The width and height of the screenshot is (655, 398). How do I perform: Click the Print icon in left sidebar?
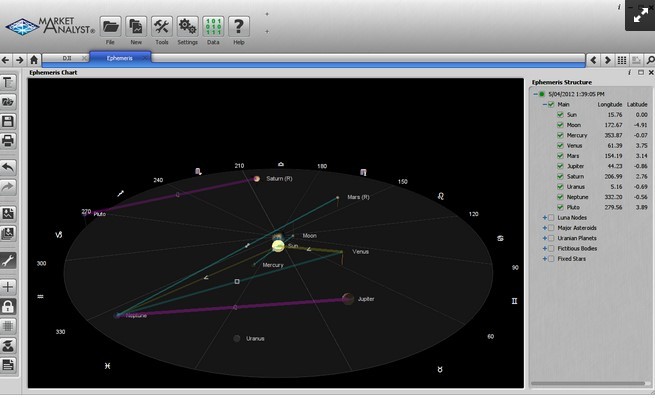pos(8,140)
